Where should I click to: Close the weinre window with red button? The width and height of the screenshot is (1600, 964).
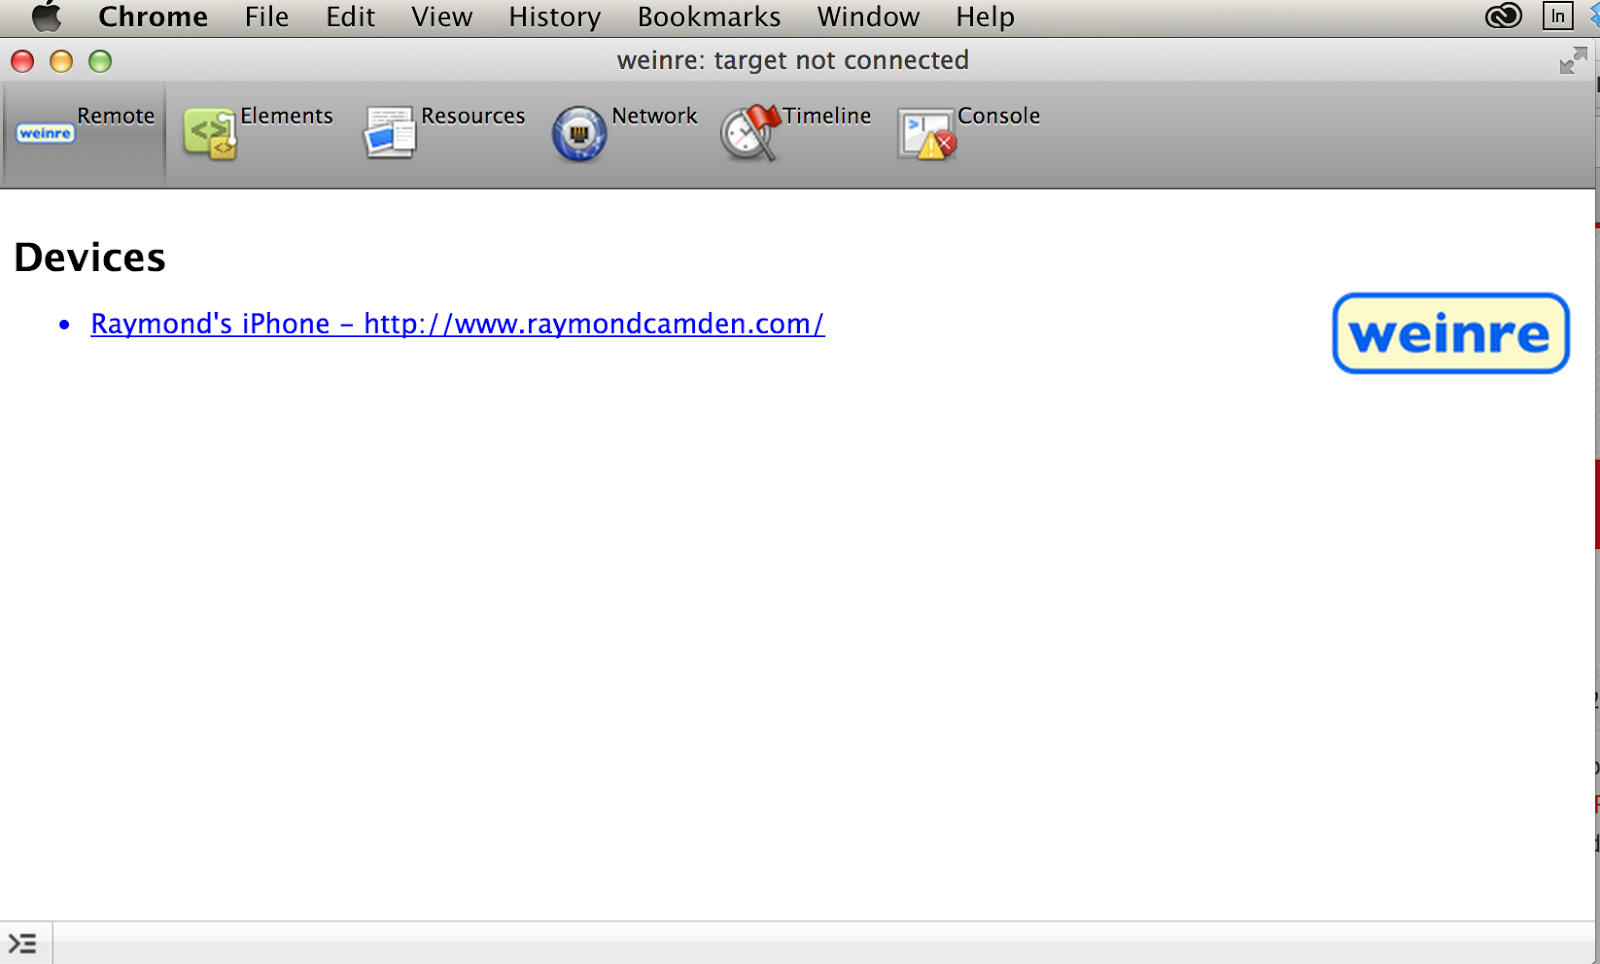[22, 62]
